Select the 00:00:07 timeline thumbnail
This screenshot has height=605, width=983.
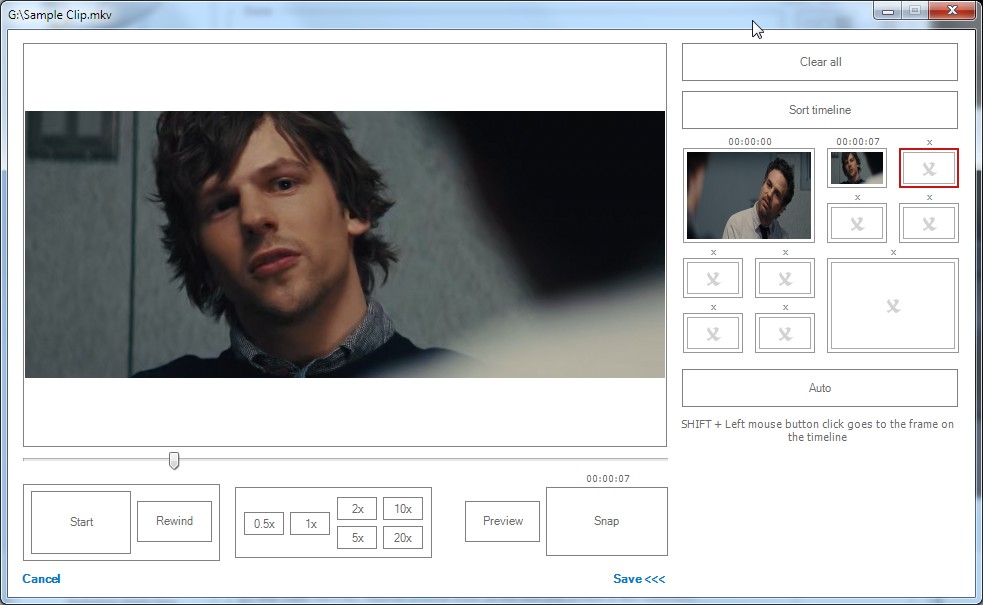tap(857, 168)
